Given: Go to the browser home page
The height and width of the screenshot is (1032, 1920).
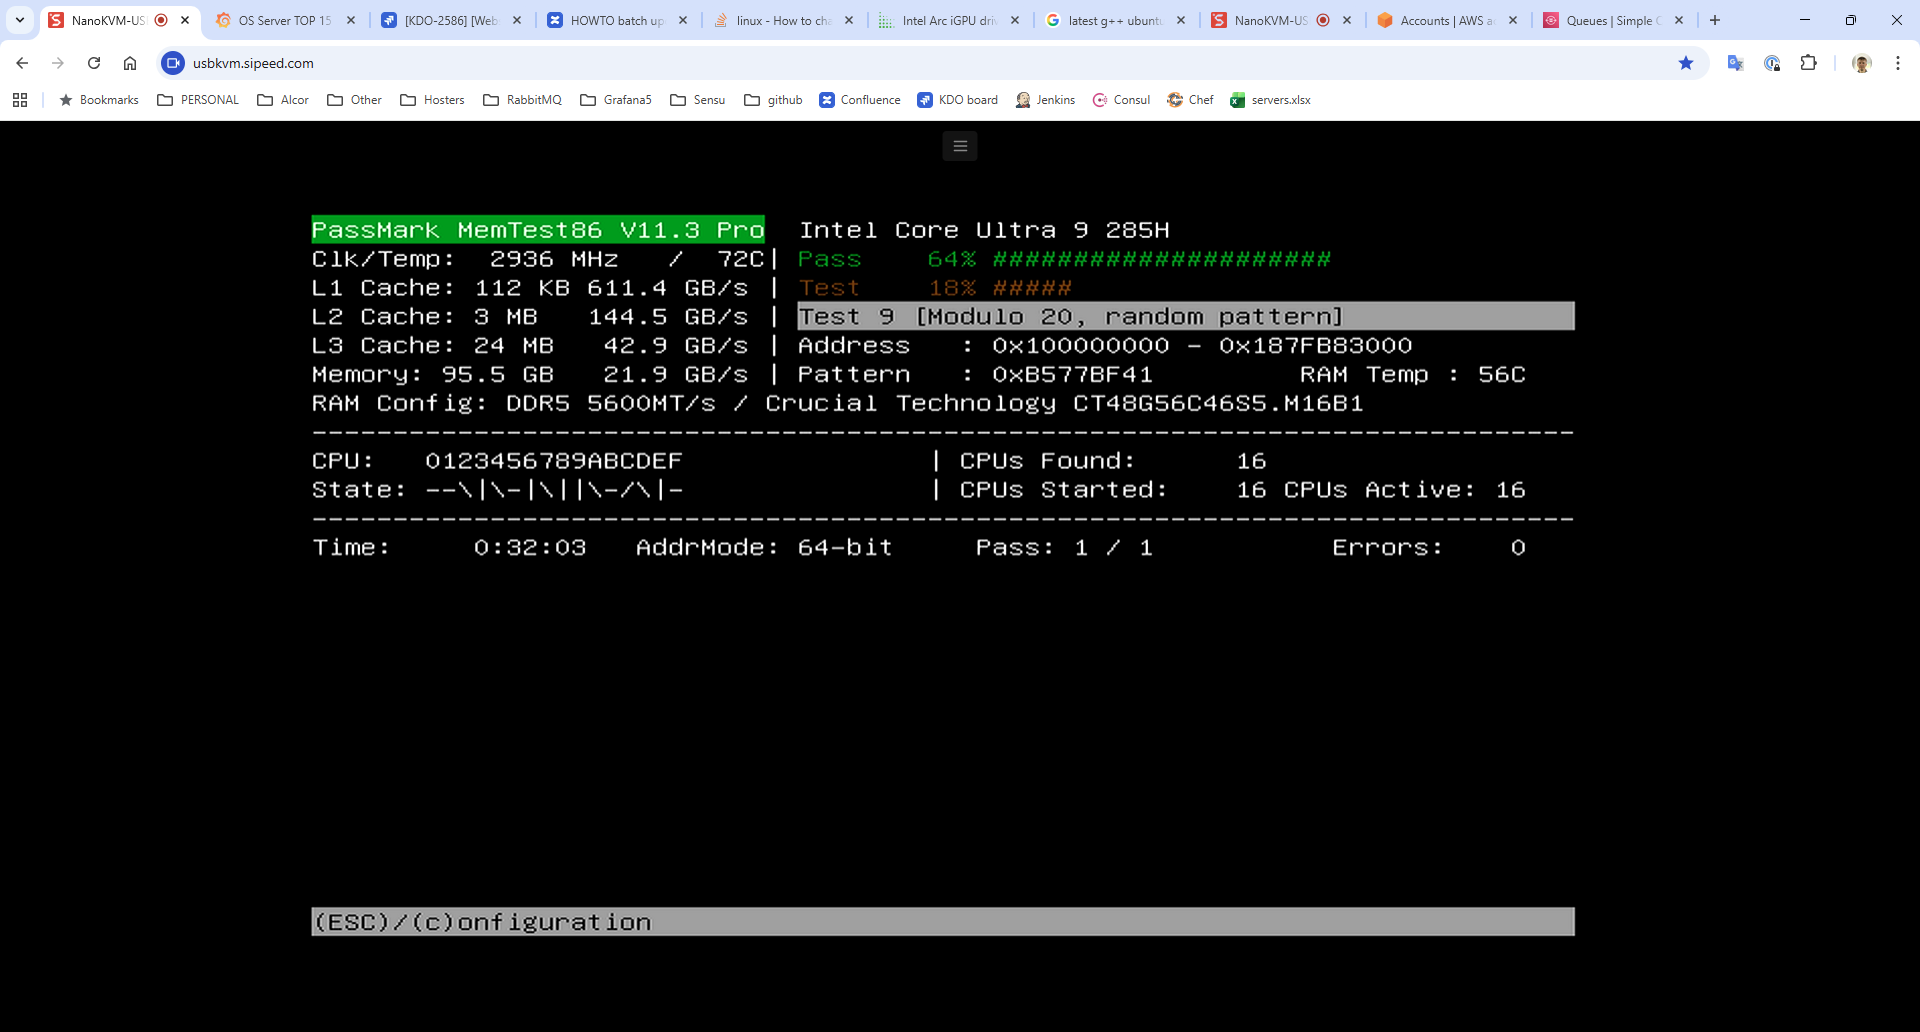Looking at the screenshot, I should pos(130,63).
